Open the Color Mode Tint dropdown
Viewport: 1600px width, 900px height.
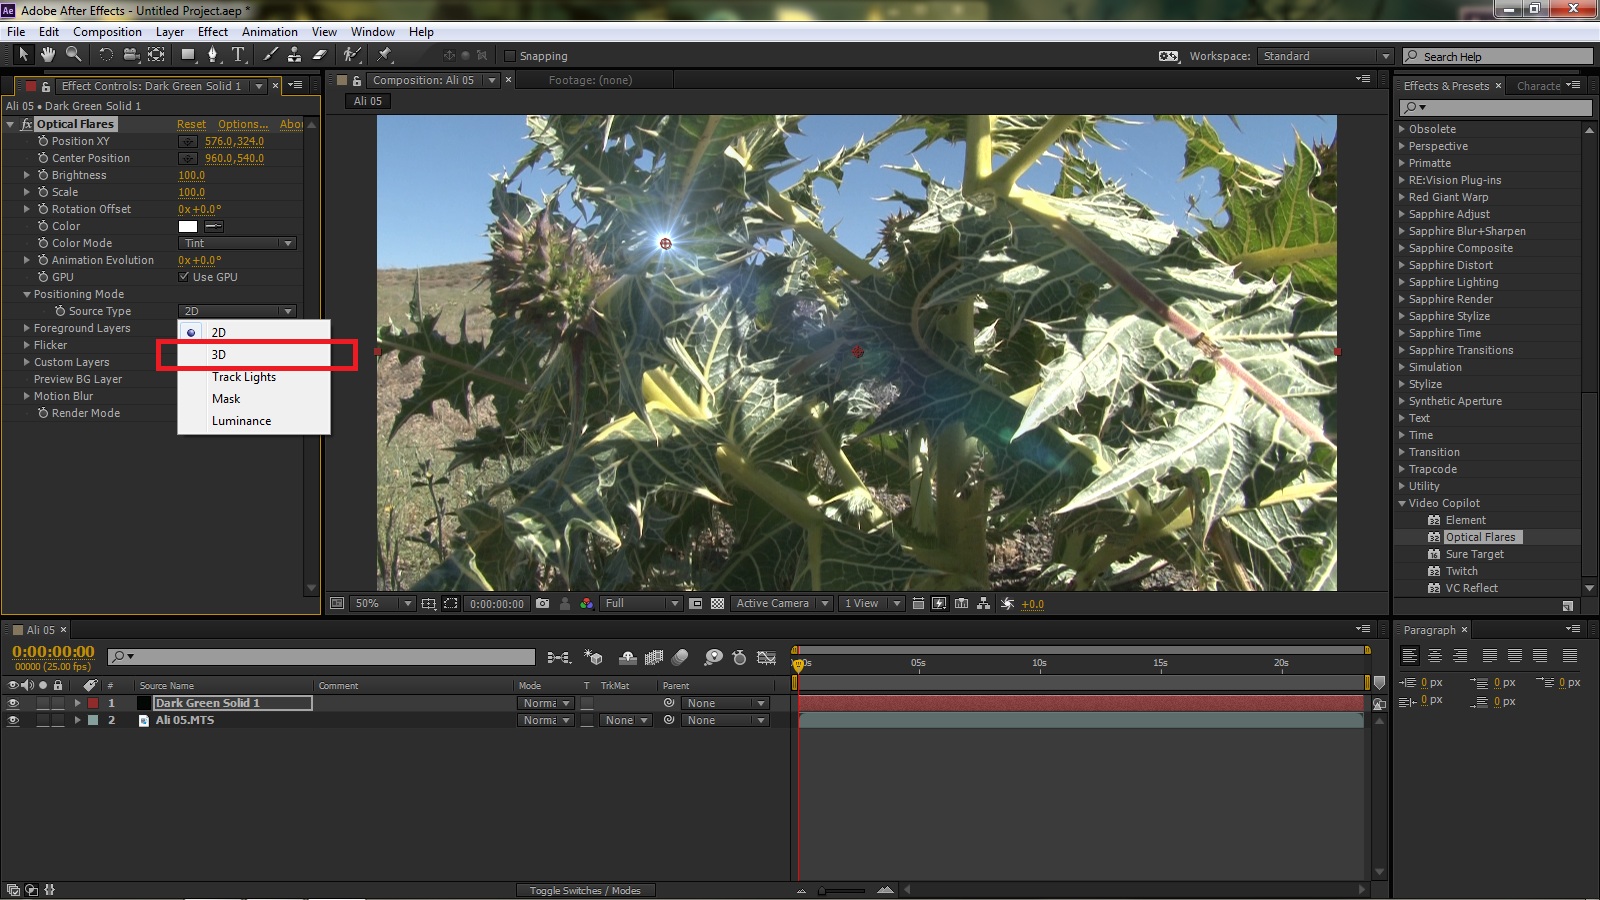pyautogui.click(x=237, y=243)
